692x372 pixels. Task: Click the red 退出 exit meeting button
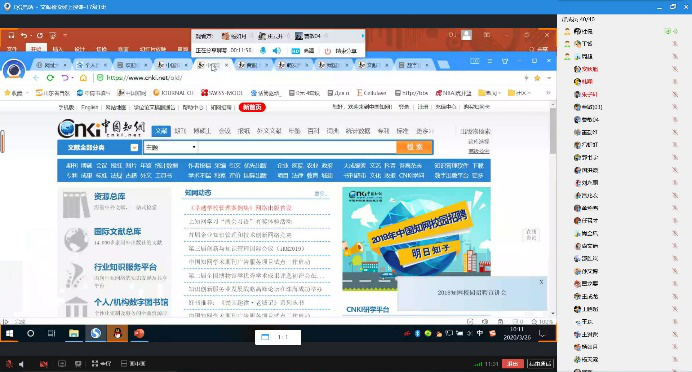coord(512,364)
